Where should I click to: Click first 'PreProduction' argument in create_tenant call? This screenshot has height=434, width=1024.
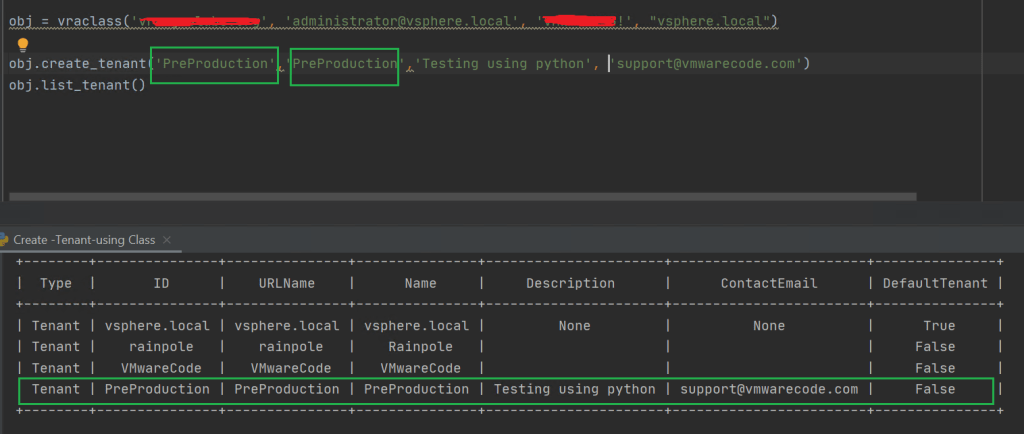pos(214,64)
